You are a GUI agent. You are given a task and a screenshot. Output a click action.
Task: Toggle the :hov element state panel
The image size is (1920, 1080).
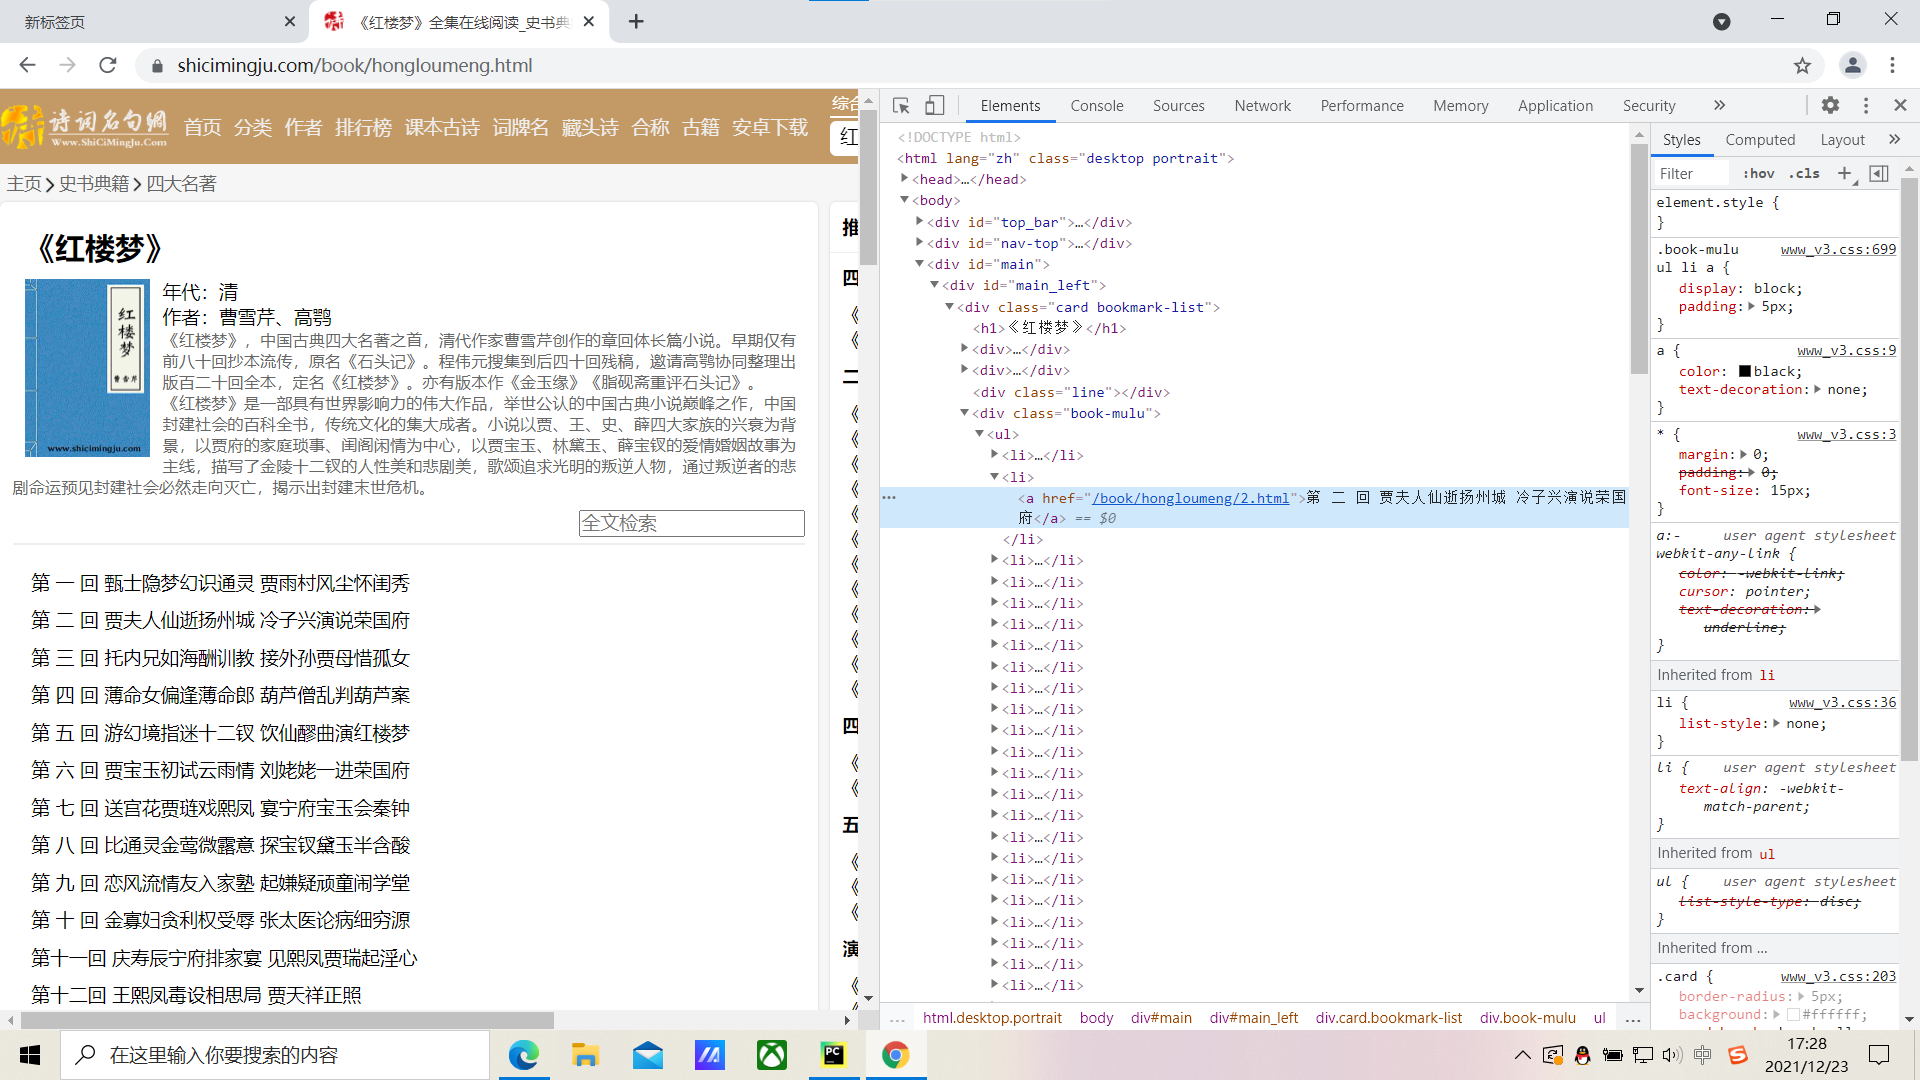1758,173
